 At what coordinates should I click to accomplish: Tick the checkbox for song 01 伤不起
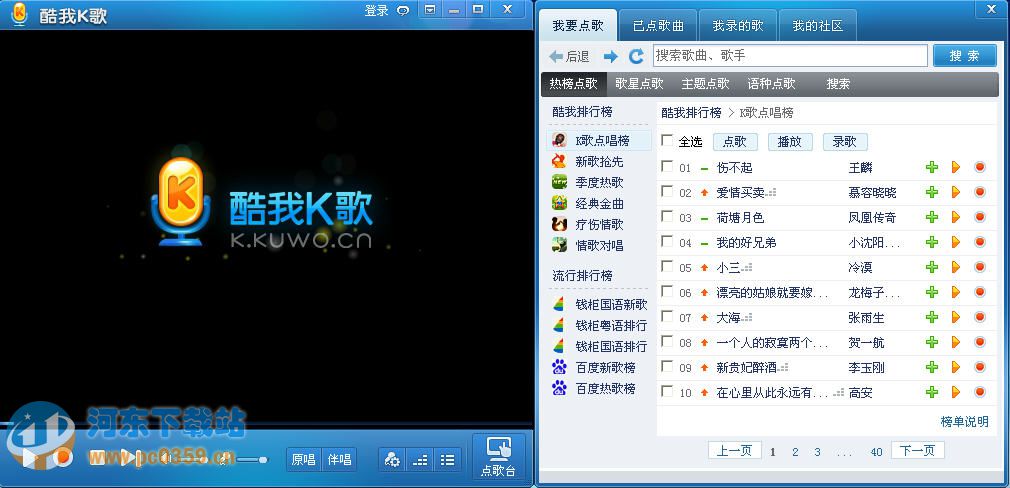point(667,166)
